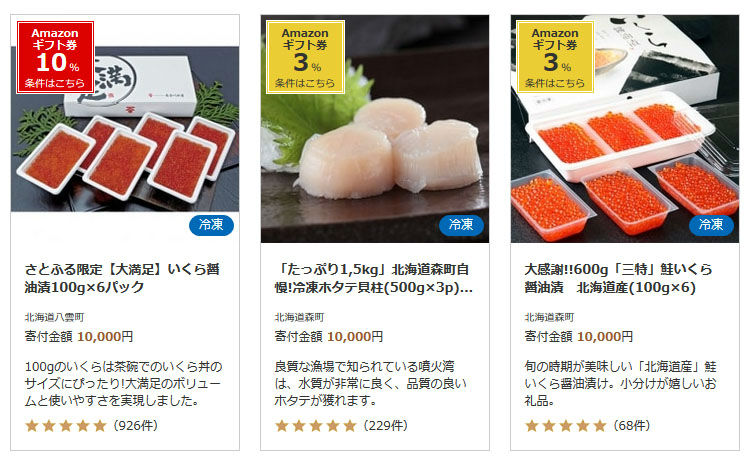Open title 大感謝!!600g「三特」鮭いくら
This screenshot has width=747, height=457.
(618, 278)
